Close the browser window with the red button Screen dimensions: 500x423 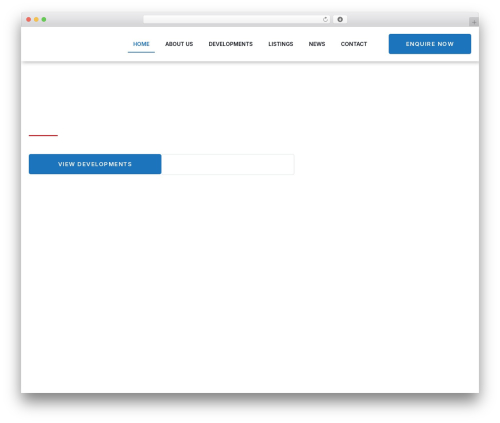pos(29,19)
